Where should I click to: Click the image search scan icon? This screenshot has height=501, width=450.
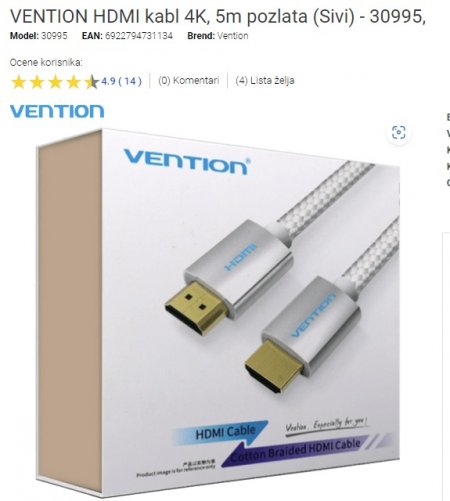[399, 132]
